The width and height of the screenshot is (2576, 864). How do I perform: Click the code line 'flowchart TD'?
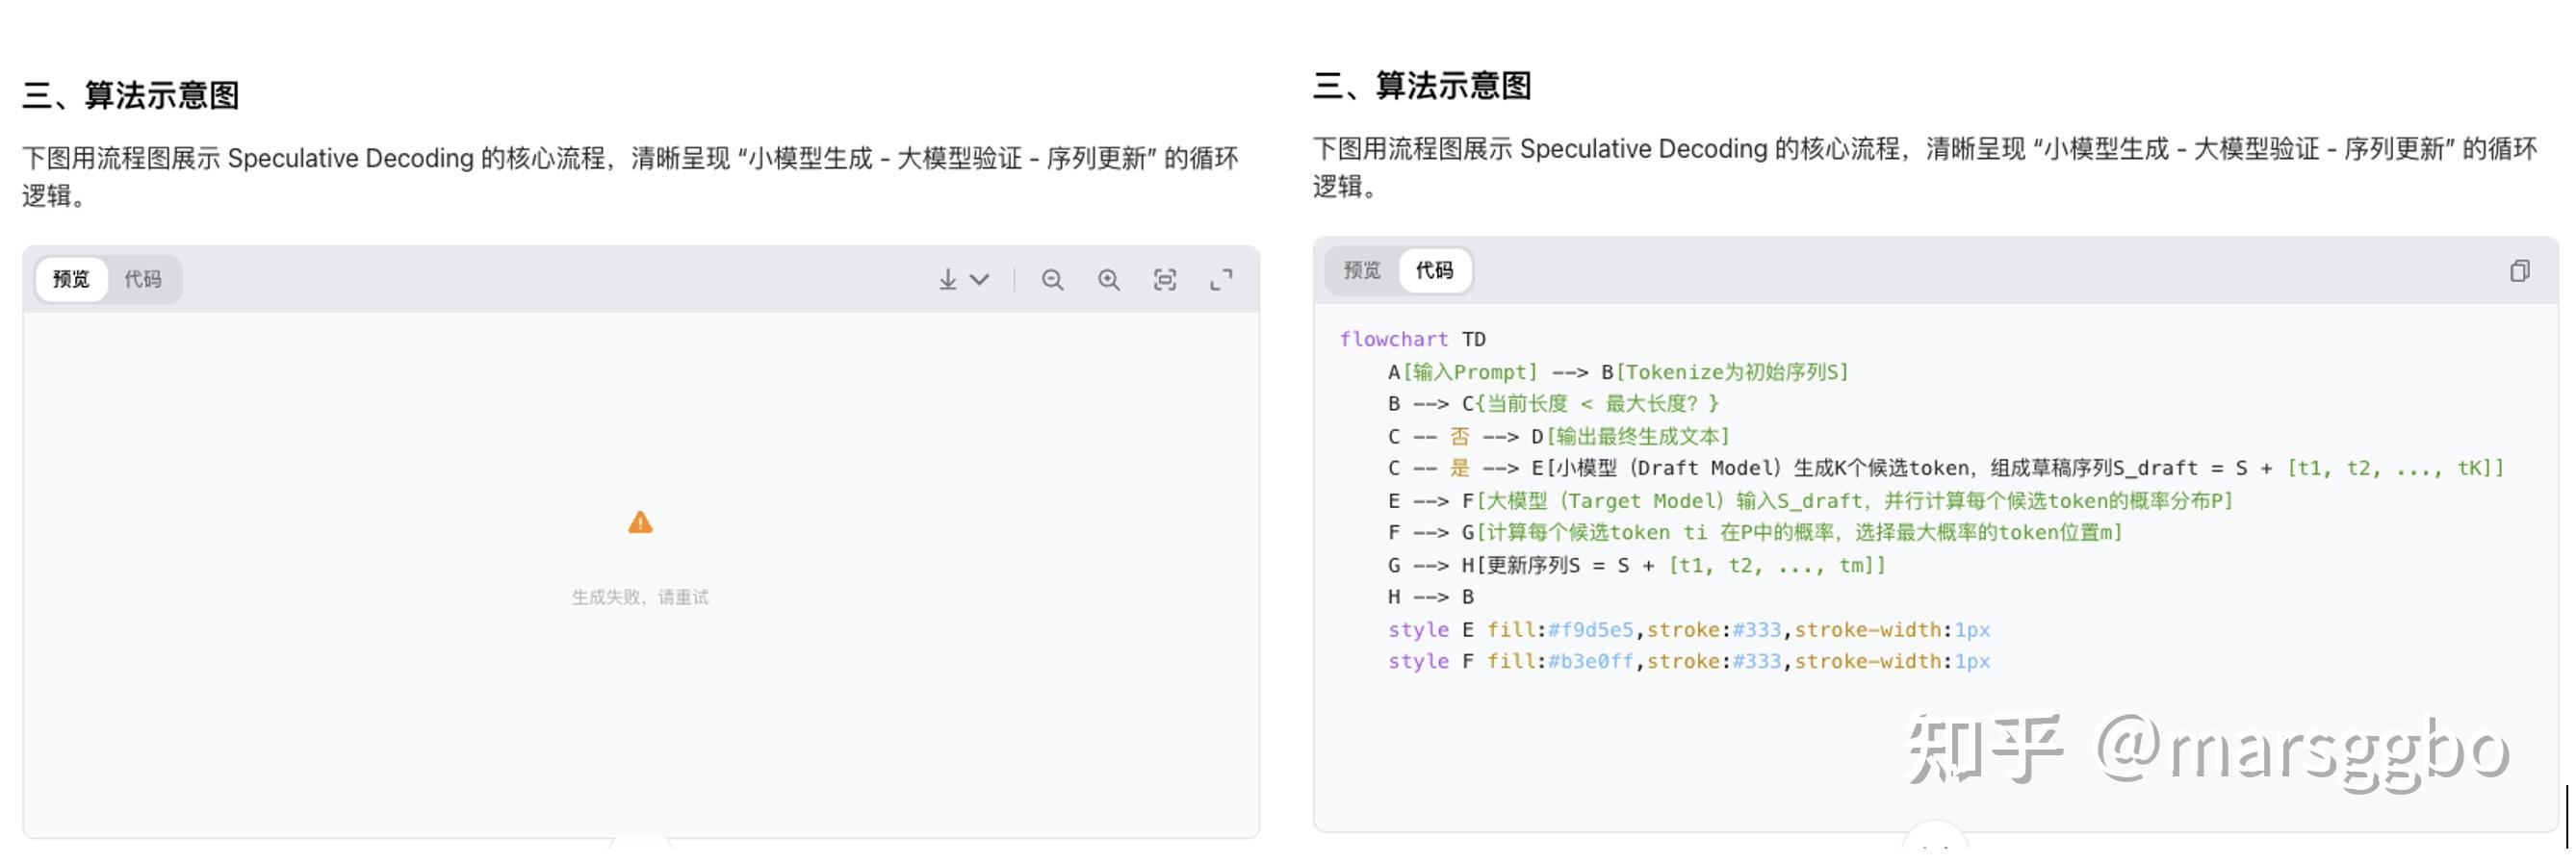(1412, 339)
